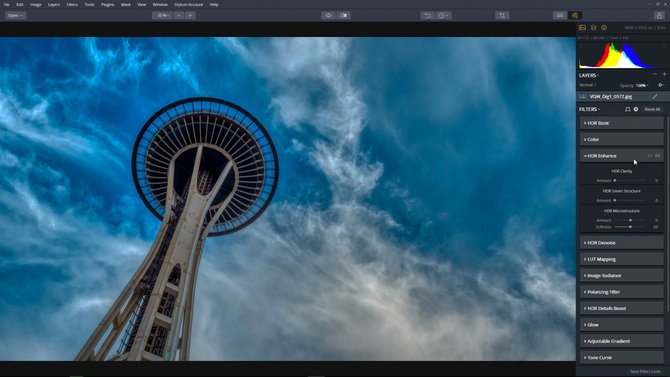
Task: Add a new layer with plus
Action: click(x=664, y=74)
